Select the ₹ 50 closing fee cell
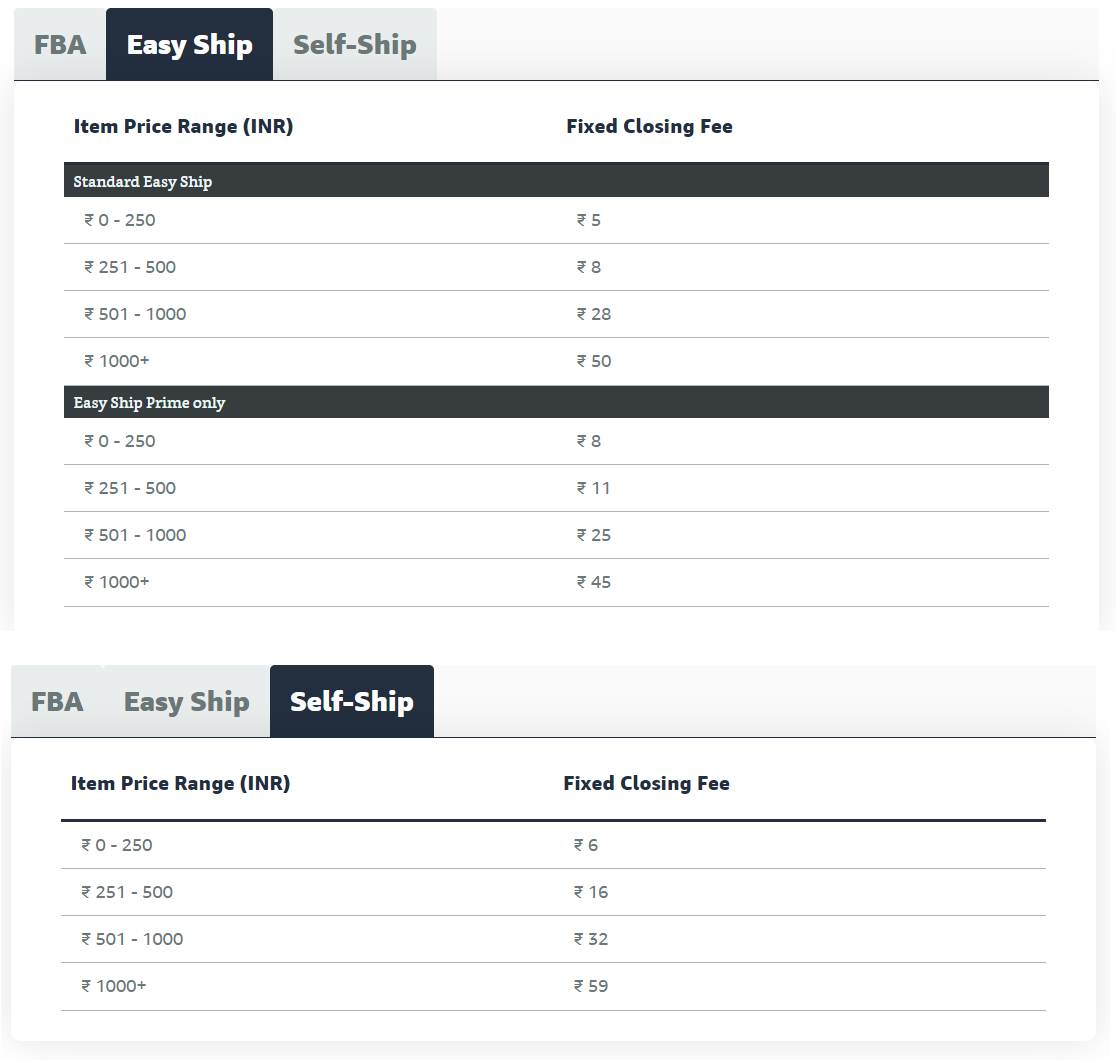Viewport: 1116px width, 1060px height. point(594,361)
